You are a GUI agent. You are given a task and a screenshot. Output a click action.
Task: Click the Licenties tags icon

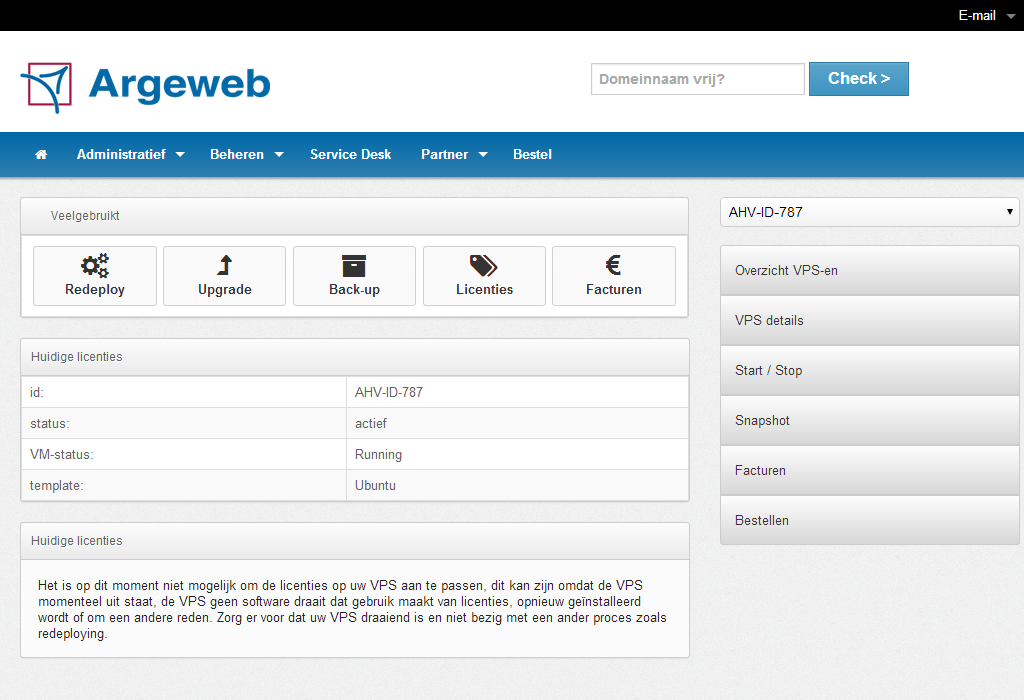[484, 265]
